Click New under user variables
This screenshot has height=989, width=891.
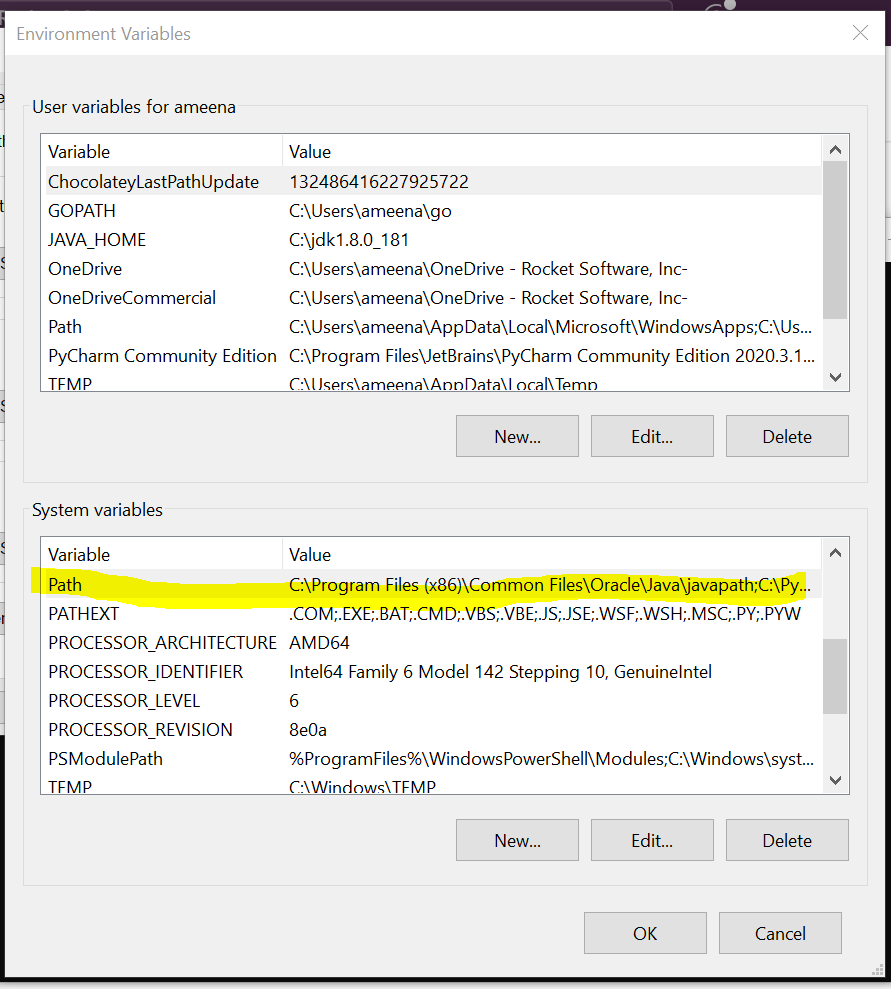coord(517,436)
